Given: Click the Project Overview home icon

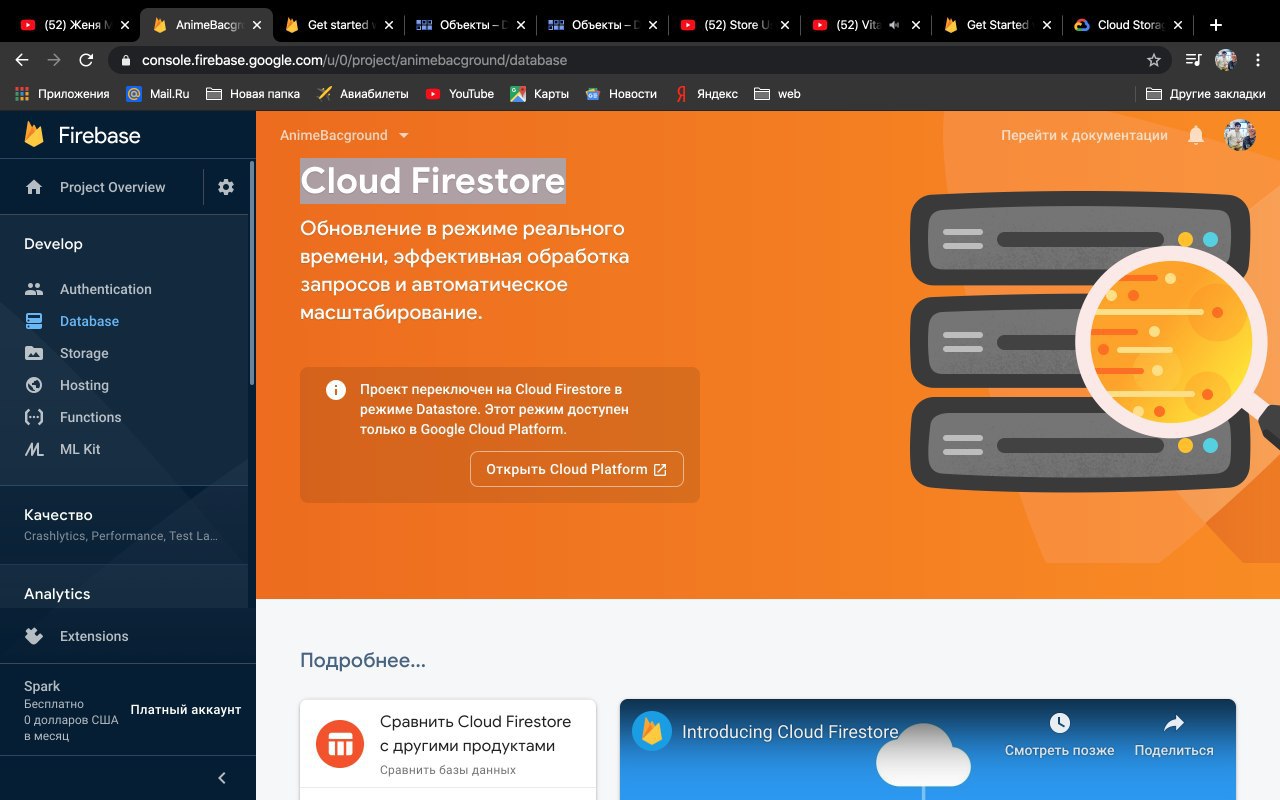Looking at the screenshot, I should 34,187.
